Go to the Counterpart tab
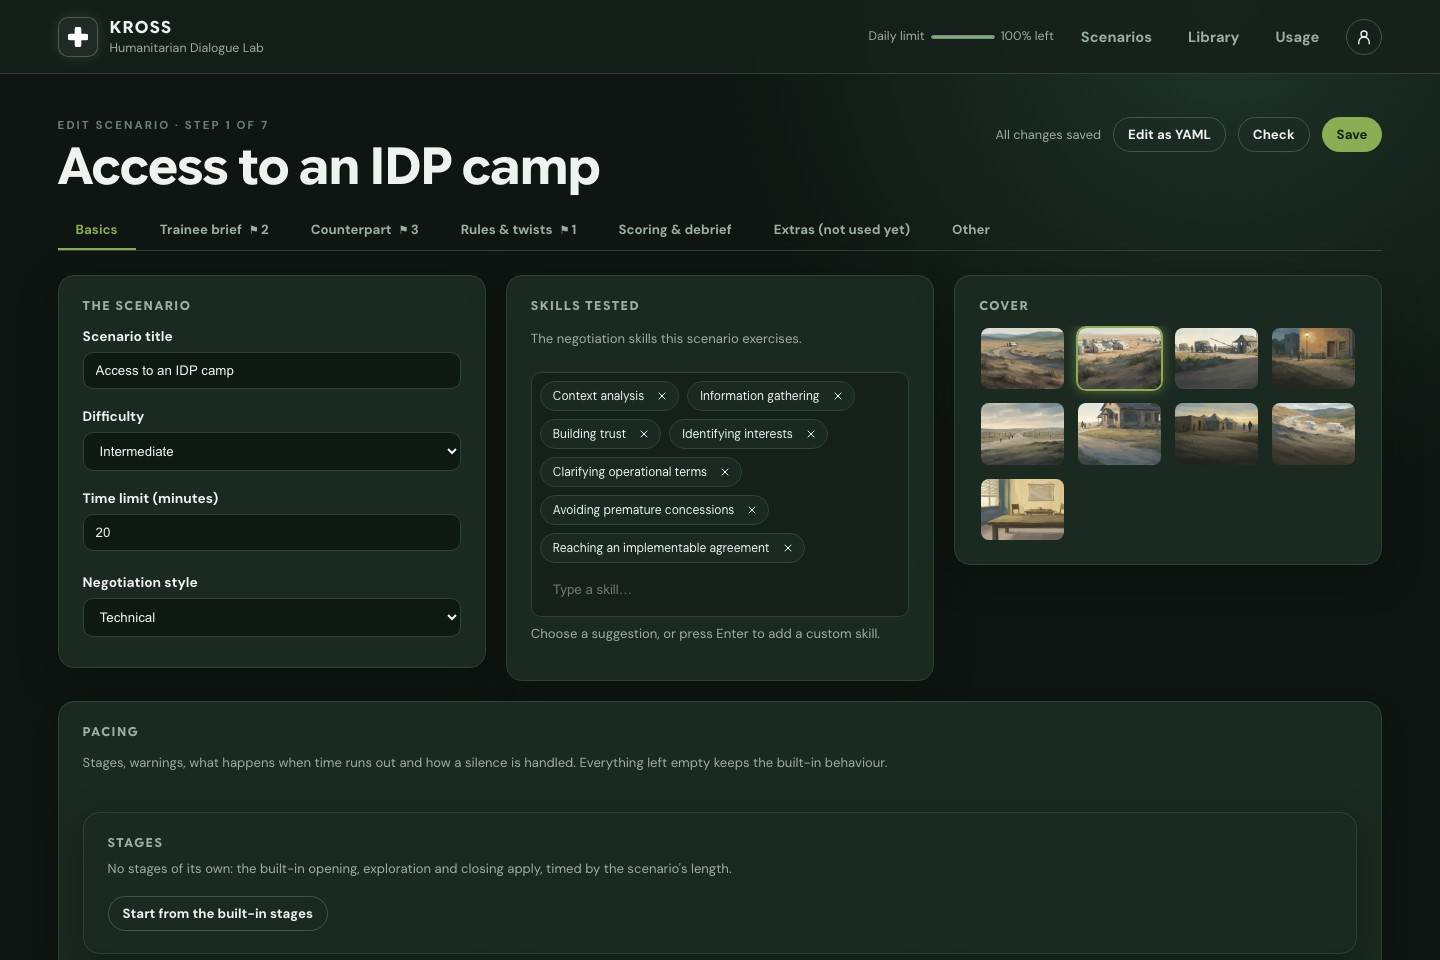The image size is (1440, 960). pyautogui.click(x=365, y=230)
